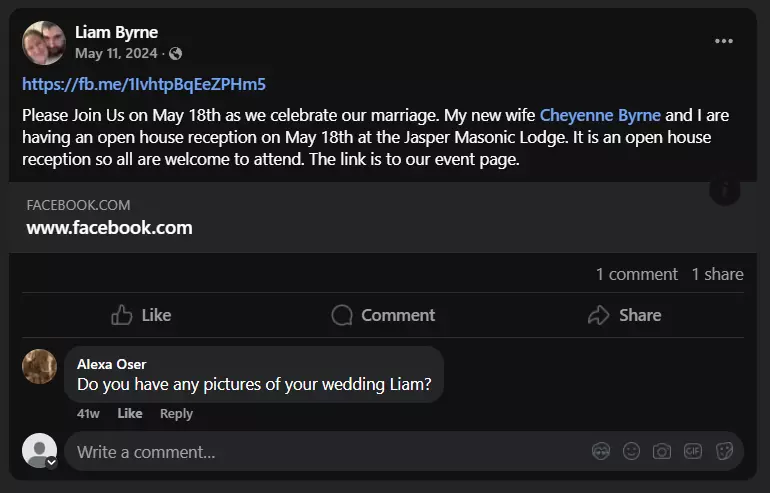
Task: Open the avatar sticker picker in comment box
Action: [601, 451]
